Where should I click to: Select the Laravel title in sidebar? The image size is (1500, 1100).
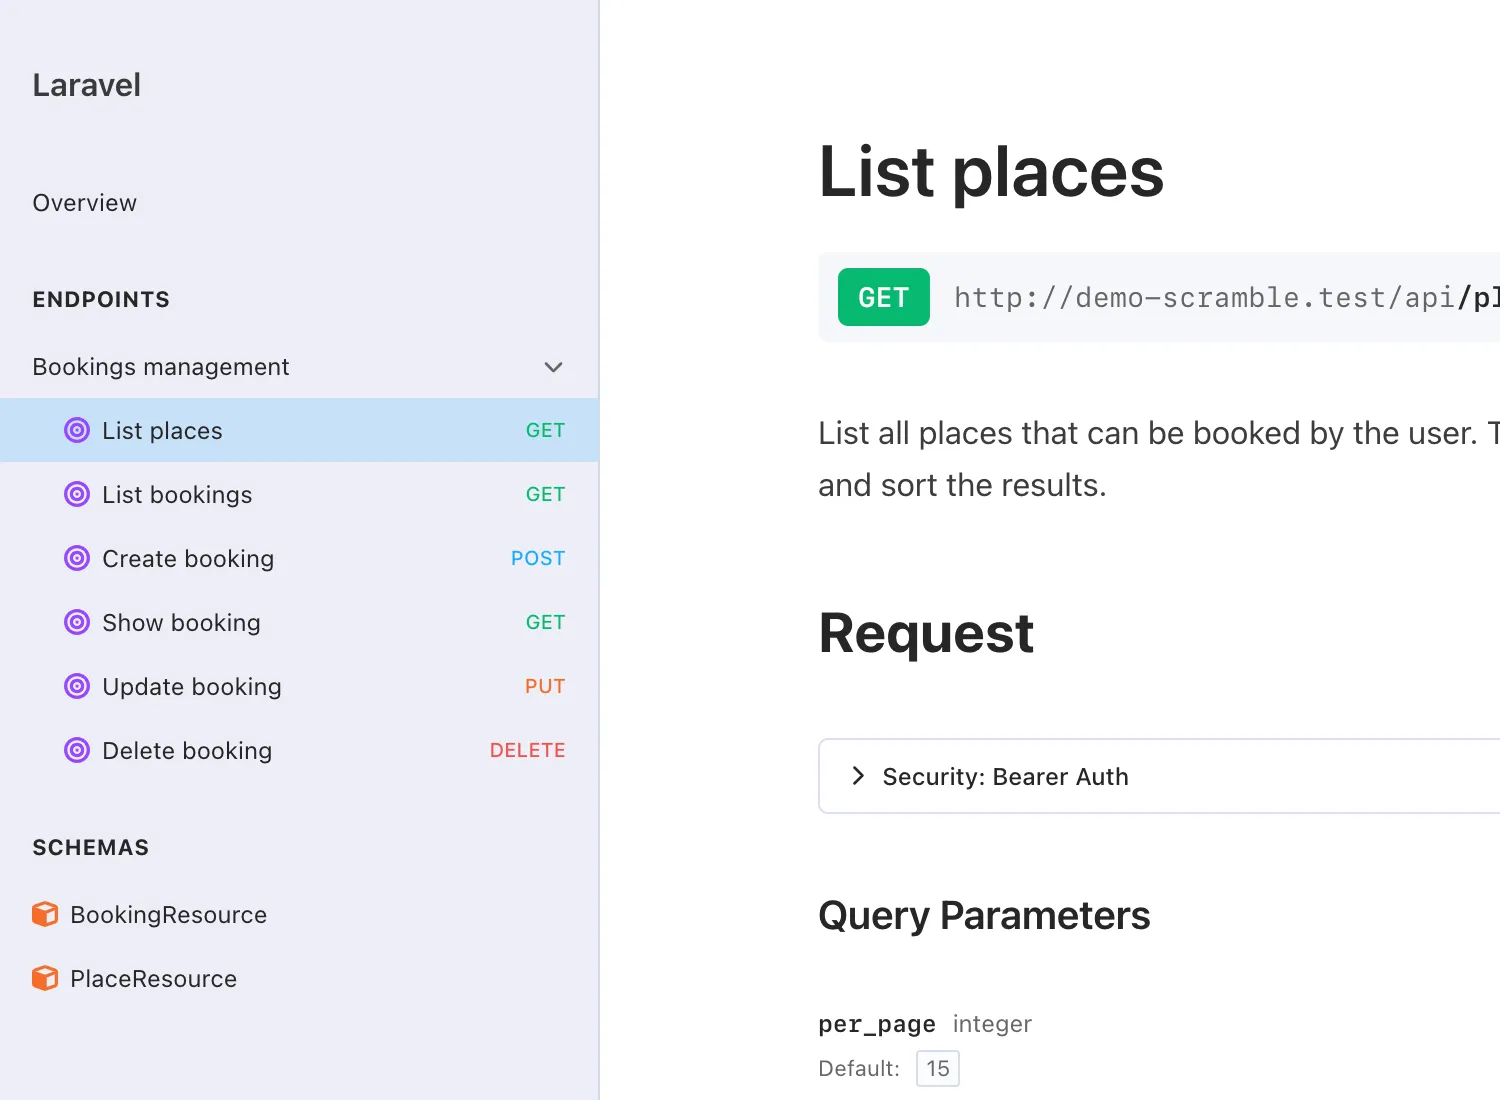click(86, 85)
